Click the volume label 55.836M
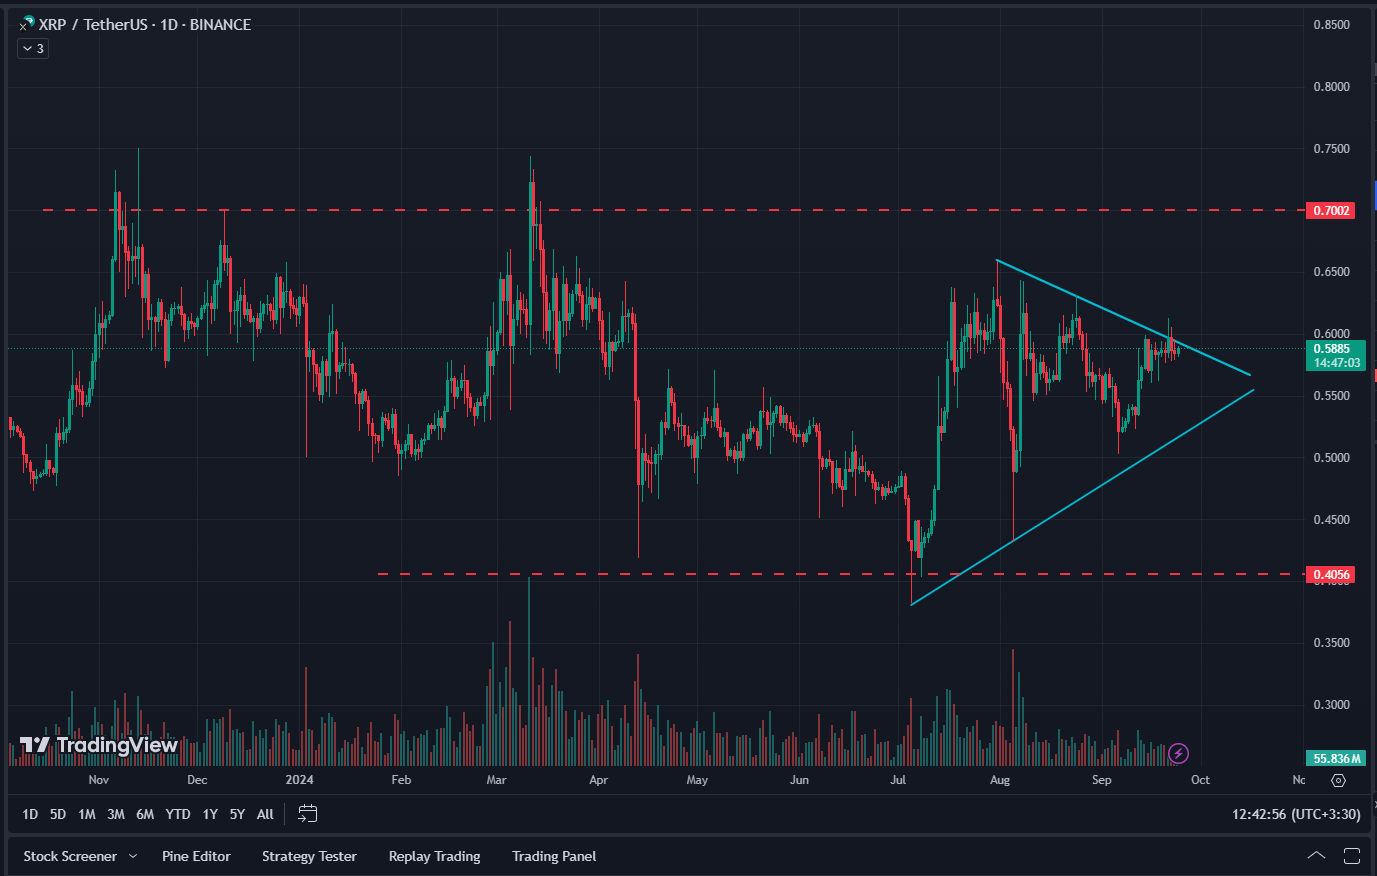Image resolution: width=1377 pixels, height=876 pixels. click(x=1337, y=759)
